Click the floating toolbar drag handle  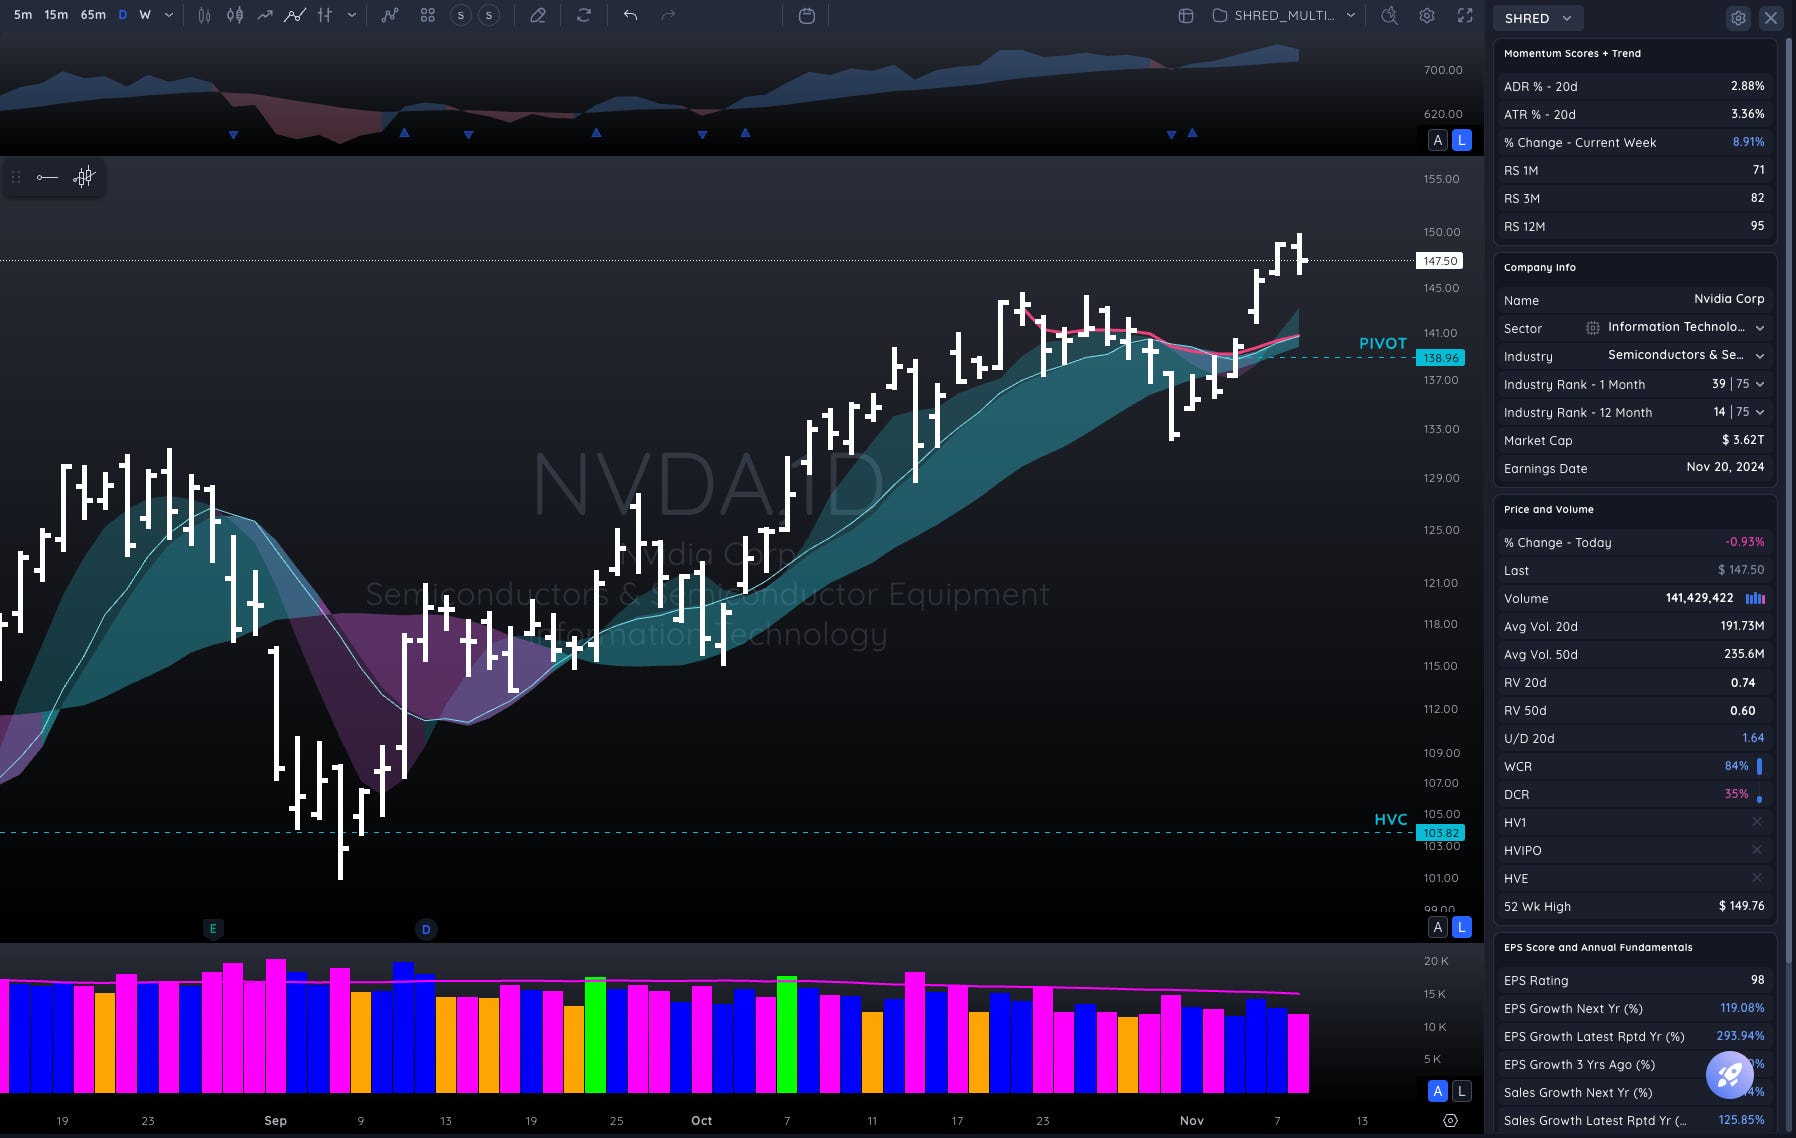16,177
